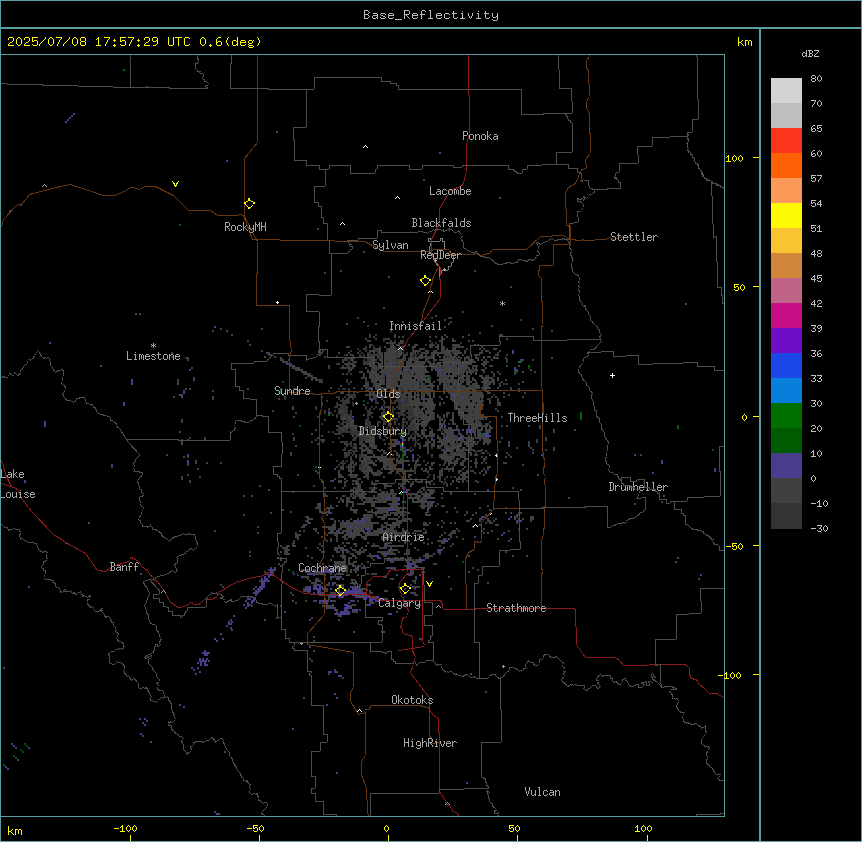Click the yellow diamond marker above Didsbury
862x842 pixels.
[388, 417]
